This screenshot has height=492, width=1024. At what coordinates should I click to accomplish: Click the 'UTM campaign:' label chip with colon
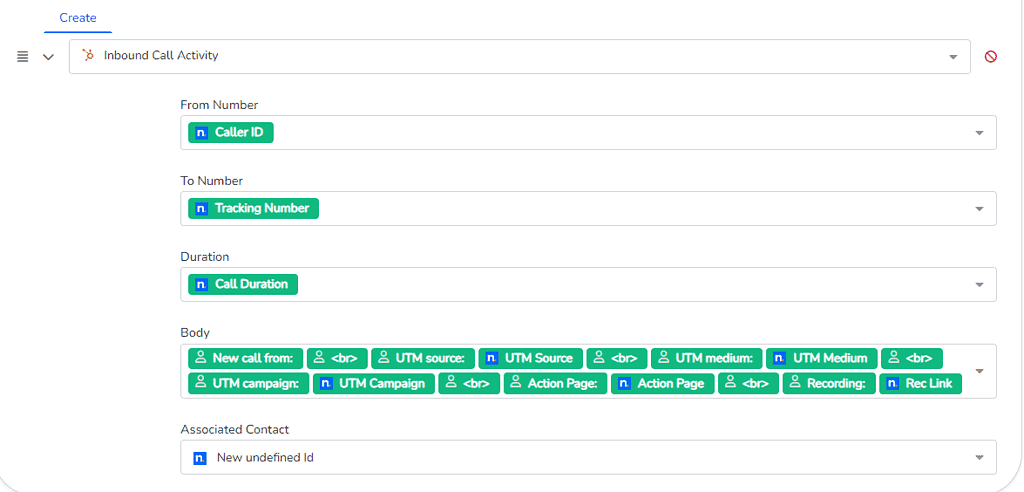click(249, 384)
